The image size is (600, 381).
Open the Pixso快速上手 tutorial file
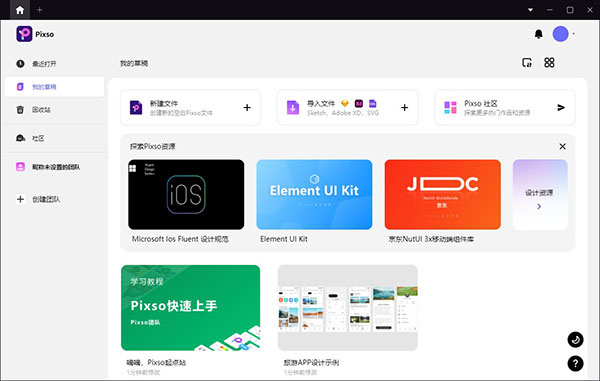[191, 308]
